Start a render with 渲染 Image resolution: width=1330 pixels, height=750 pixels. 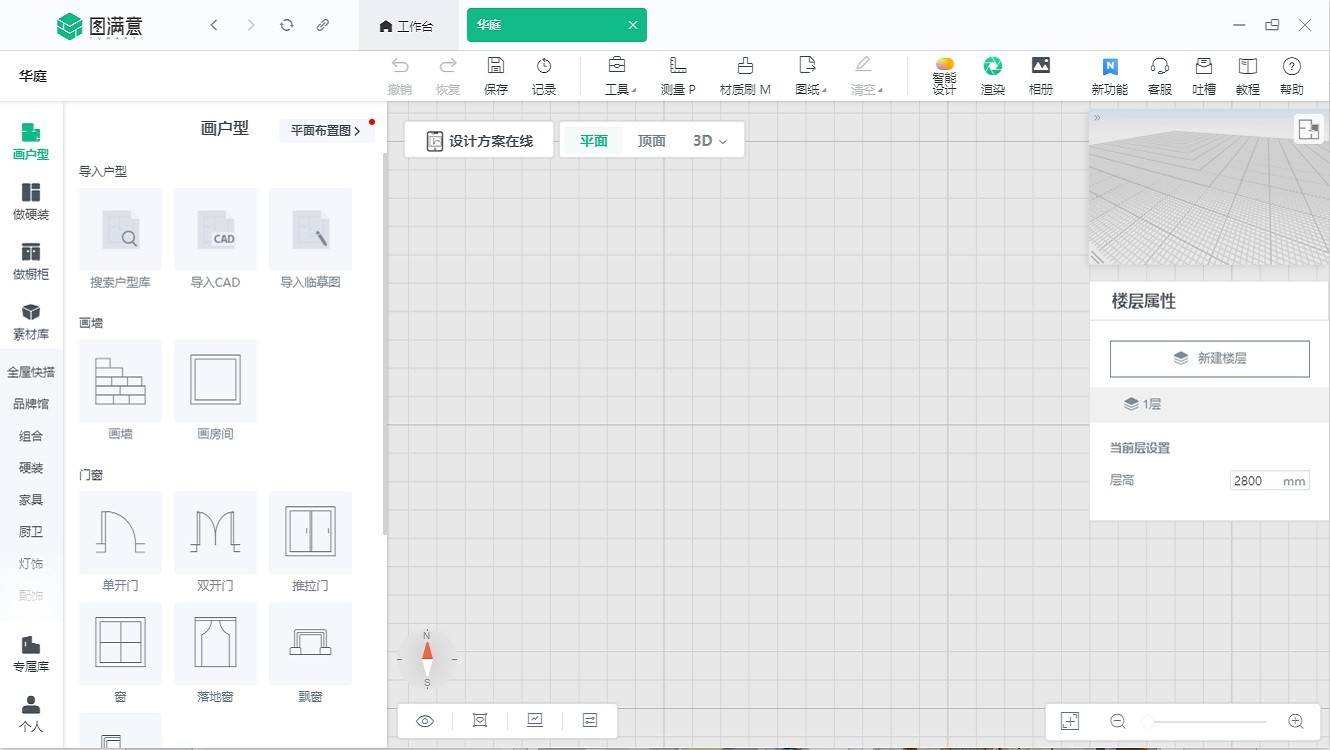[x=993, y=76]
